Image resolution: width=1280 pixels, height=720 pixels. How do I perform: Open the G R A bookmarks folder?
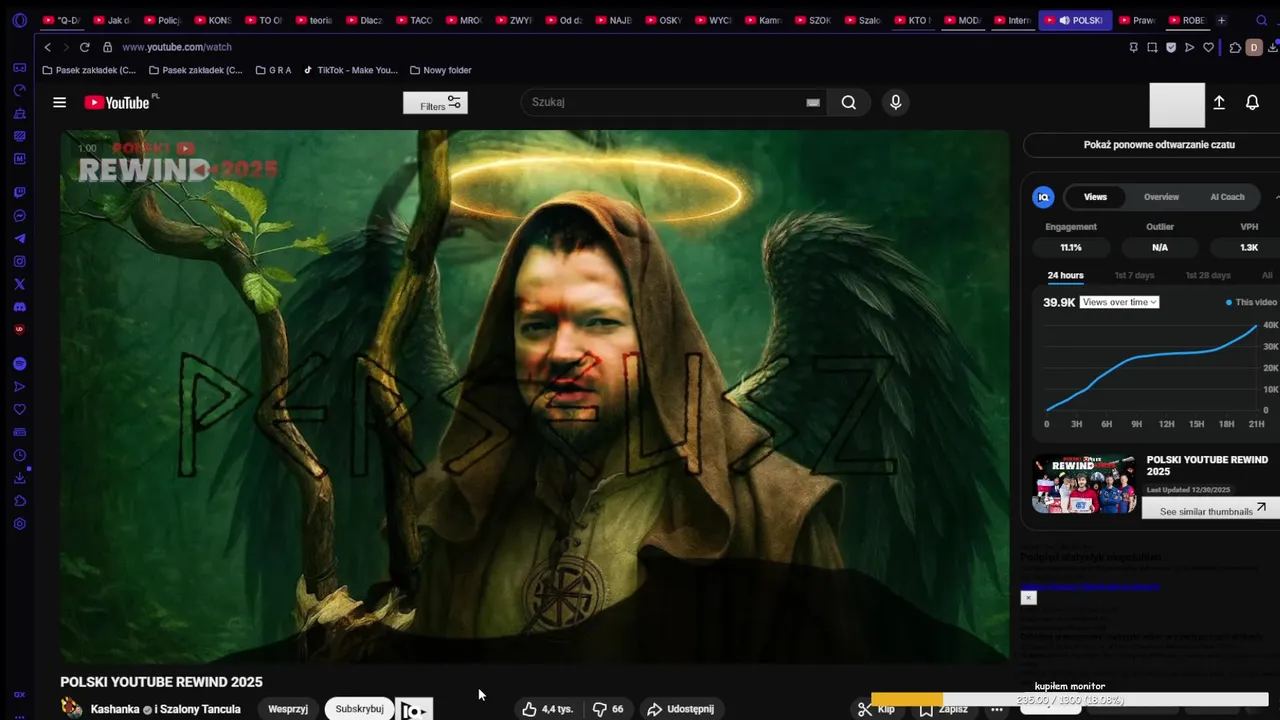tap(273, 70)
